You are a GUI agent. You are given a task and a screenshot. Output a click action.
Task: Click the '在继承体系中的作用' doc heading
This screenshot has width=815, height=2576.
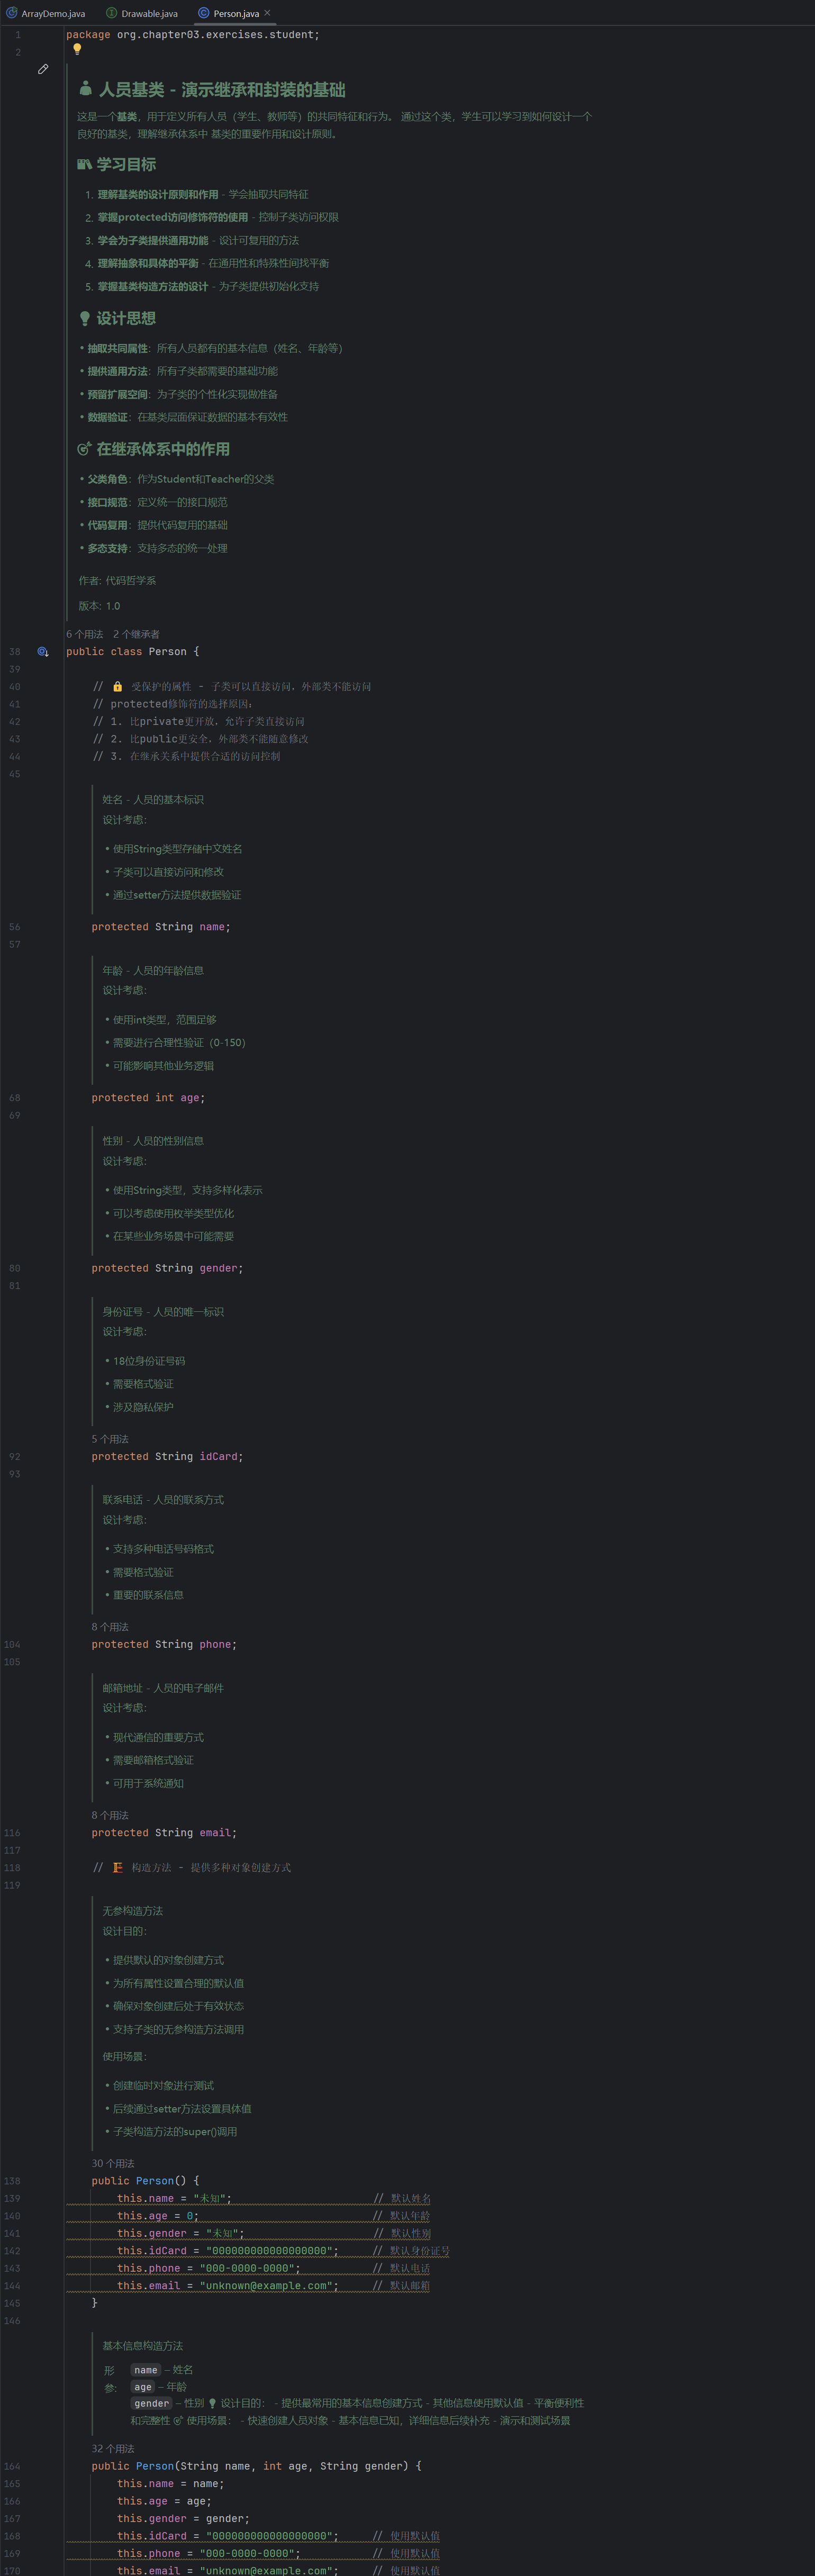coord(163,449)
